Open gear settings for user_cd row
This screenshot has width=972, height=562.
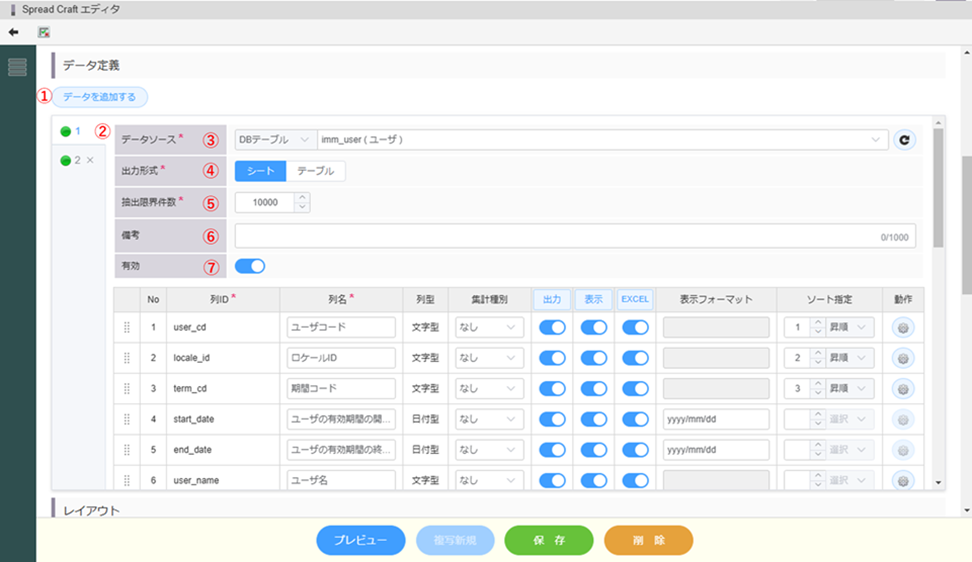[903, 327]
